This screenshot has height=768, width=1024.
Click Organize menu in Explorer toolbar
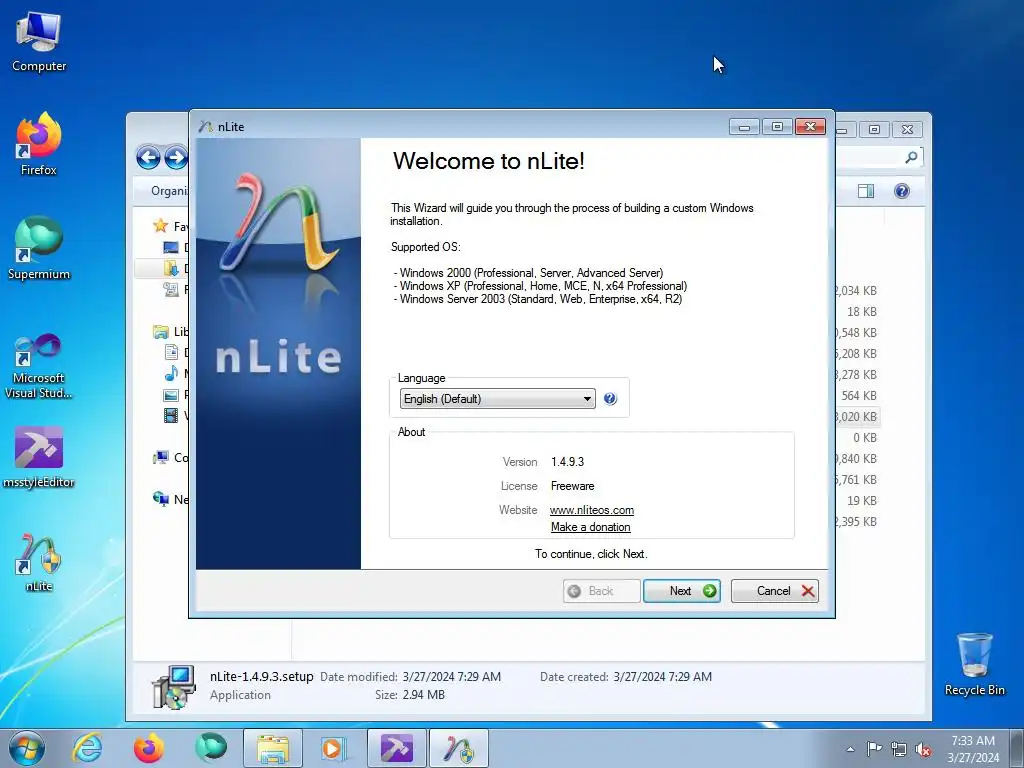coord(169,191)
